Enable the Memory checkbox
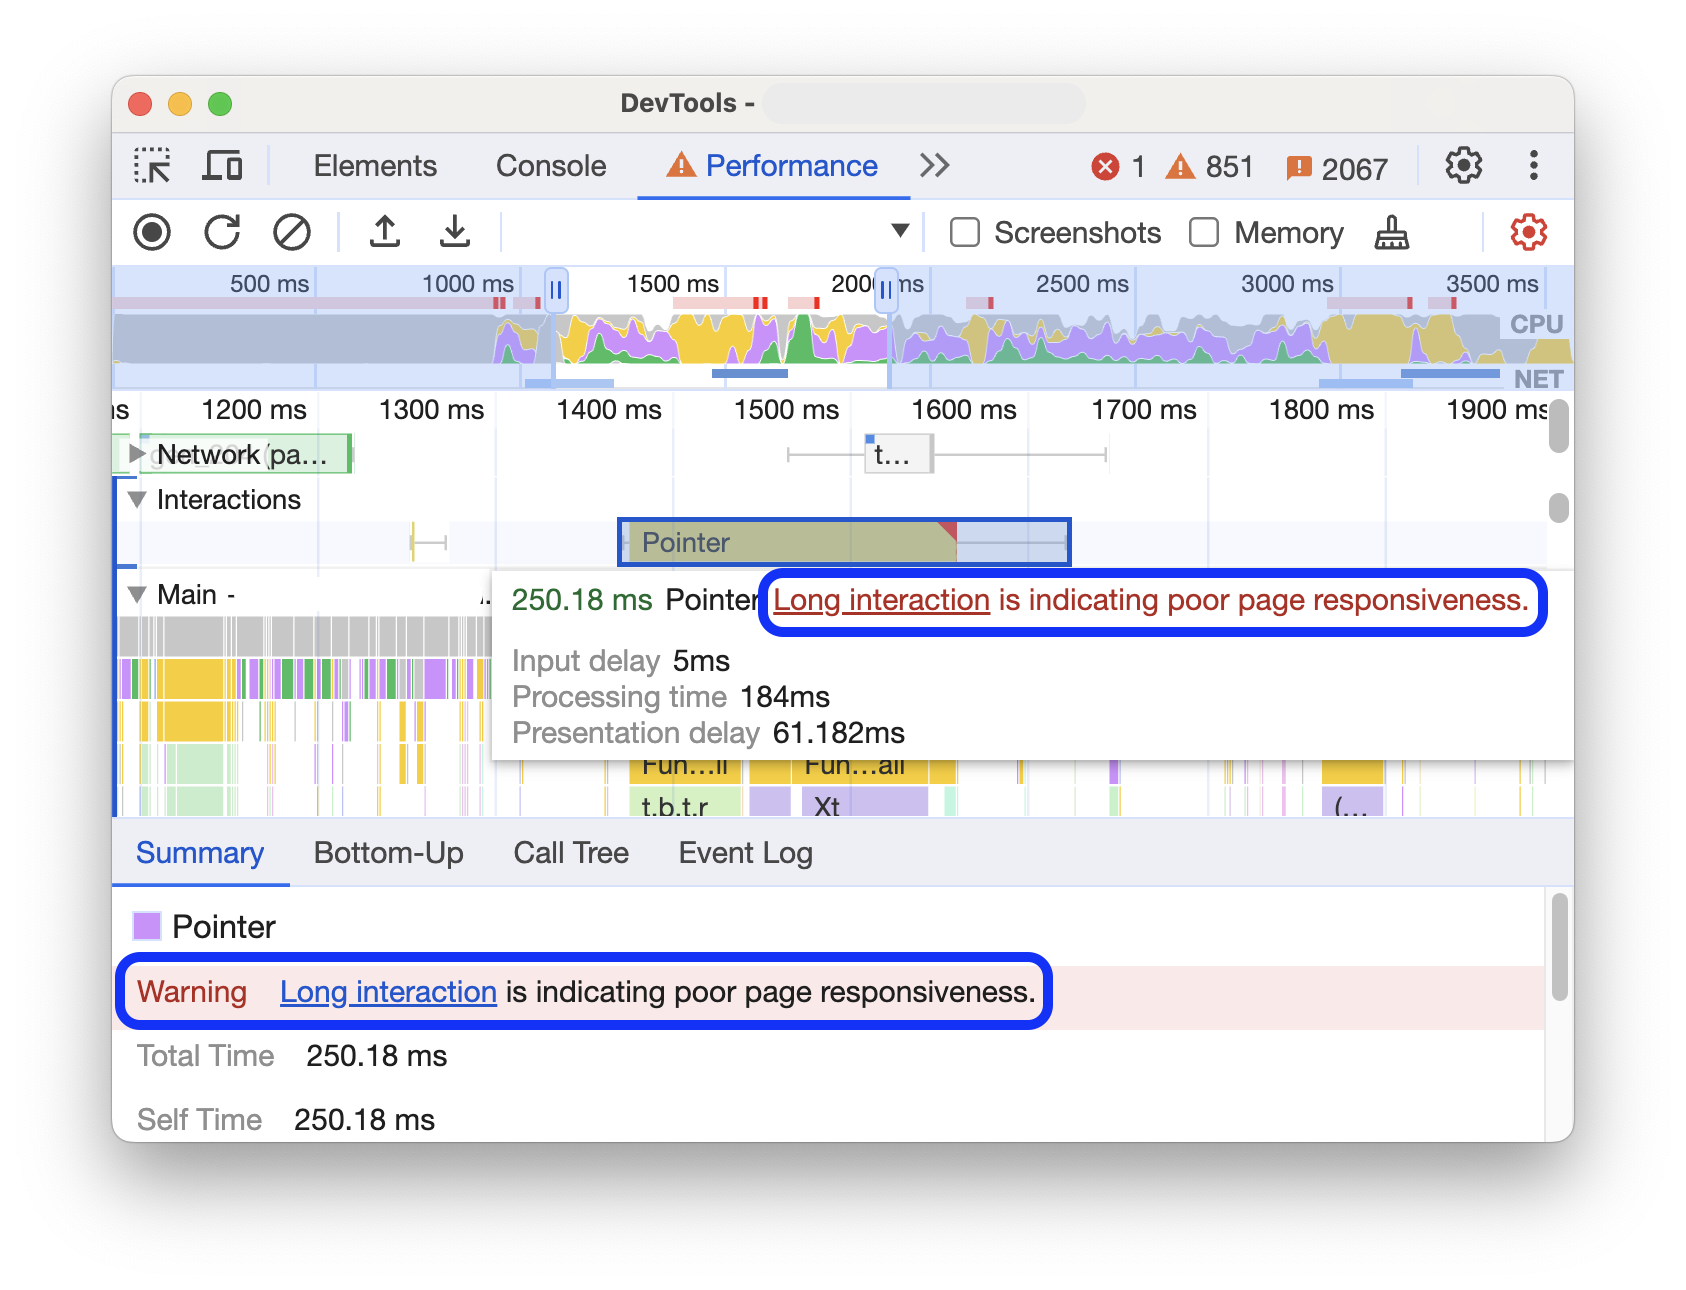1686x1290 pixels. coord(1204,232)
